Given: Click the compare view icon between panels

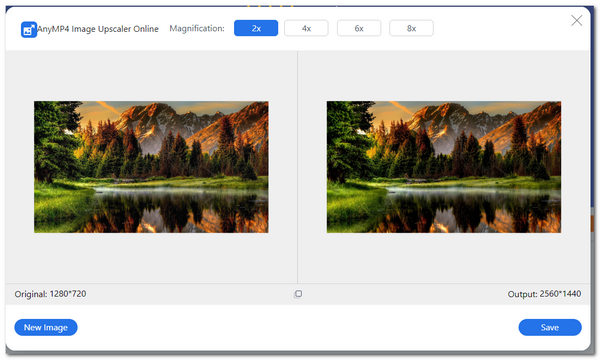Looking at the screenshot, I should [298, 294].
